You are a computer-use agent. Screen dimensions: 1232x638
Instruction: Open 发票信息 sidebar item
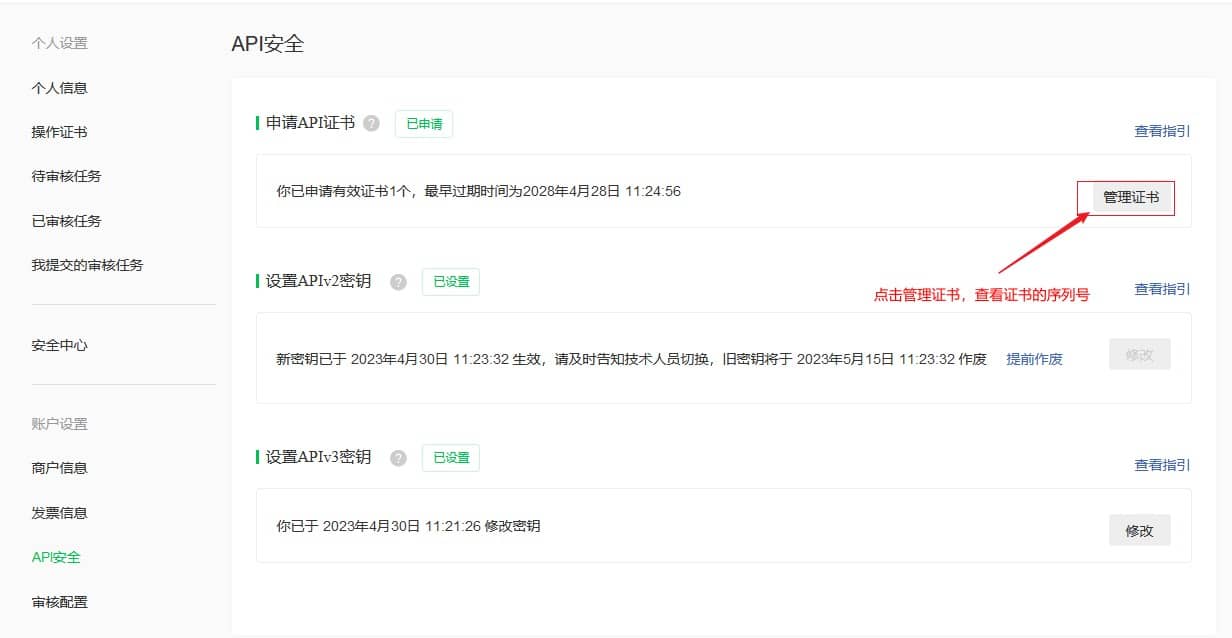[60, 513]
